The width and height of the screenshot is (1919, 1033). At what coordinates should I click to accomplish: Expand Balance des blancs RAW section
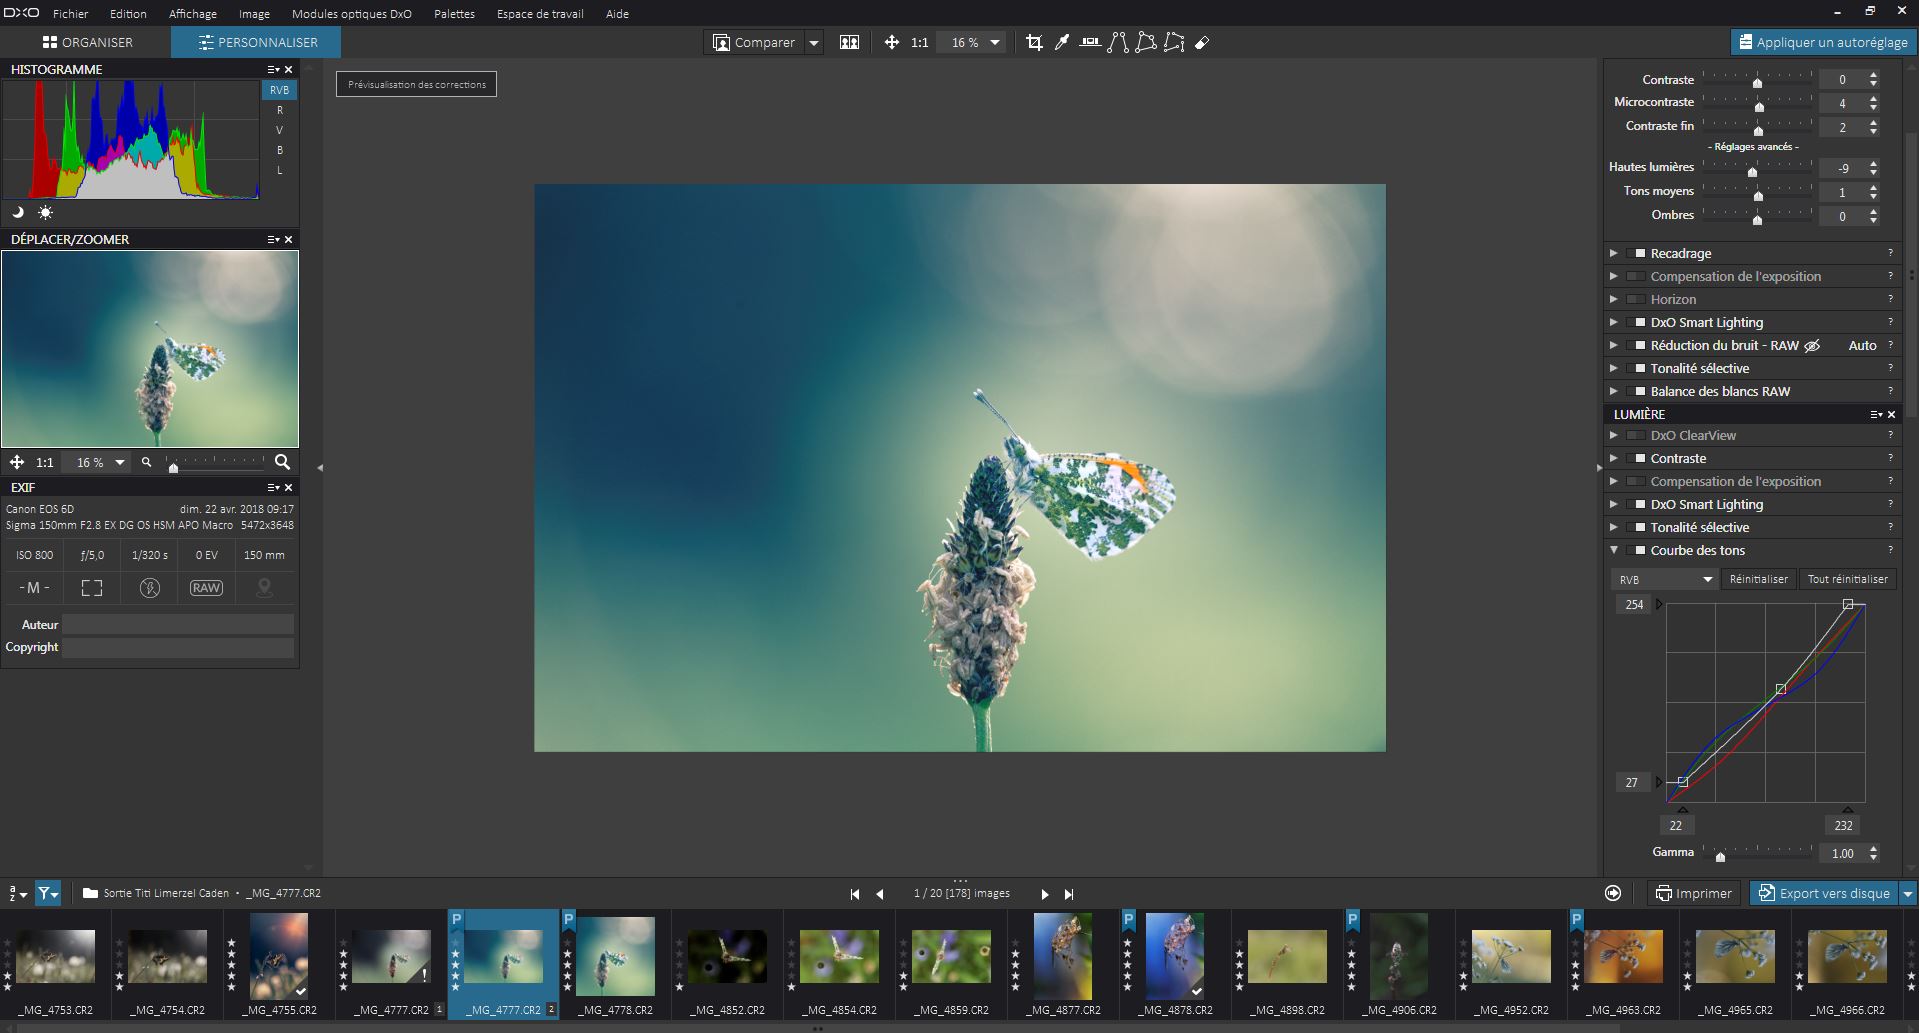tap(1613, 391)
